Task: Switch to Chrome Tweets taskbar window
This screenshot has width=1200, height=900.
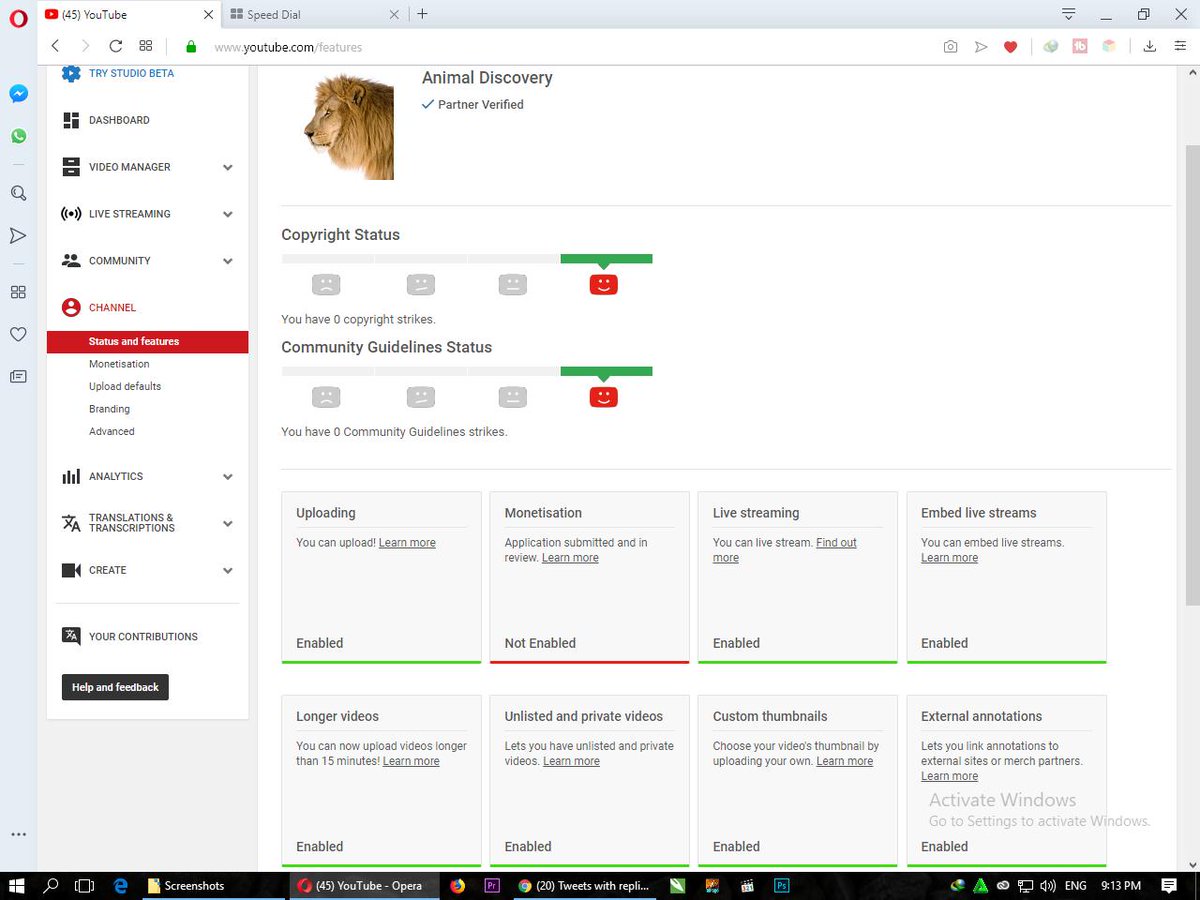Action: pos(585,885)
